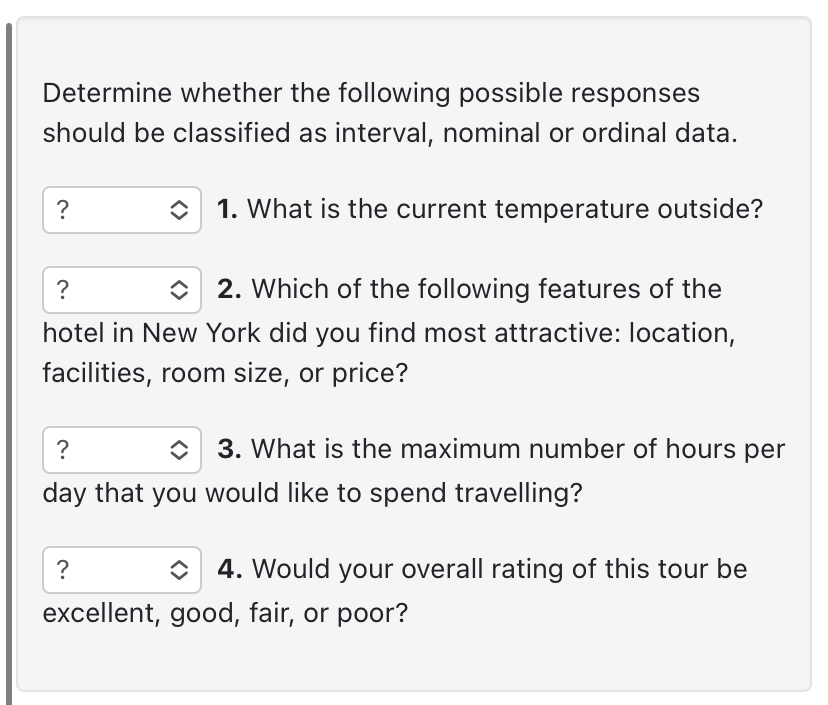Screen dimensions: 828x705
Task: Click the chevron arrows on question 1's select box
Action: pos(178,210)
